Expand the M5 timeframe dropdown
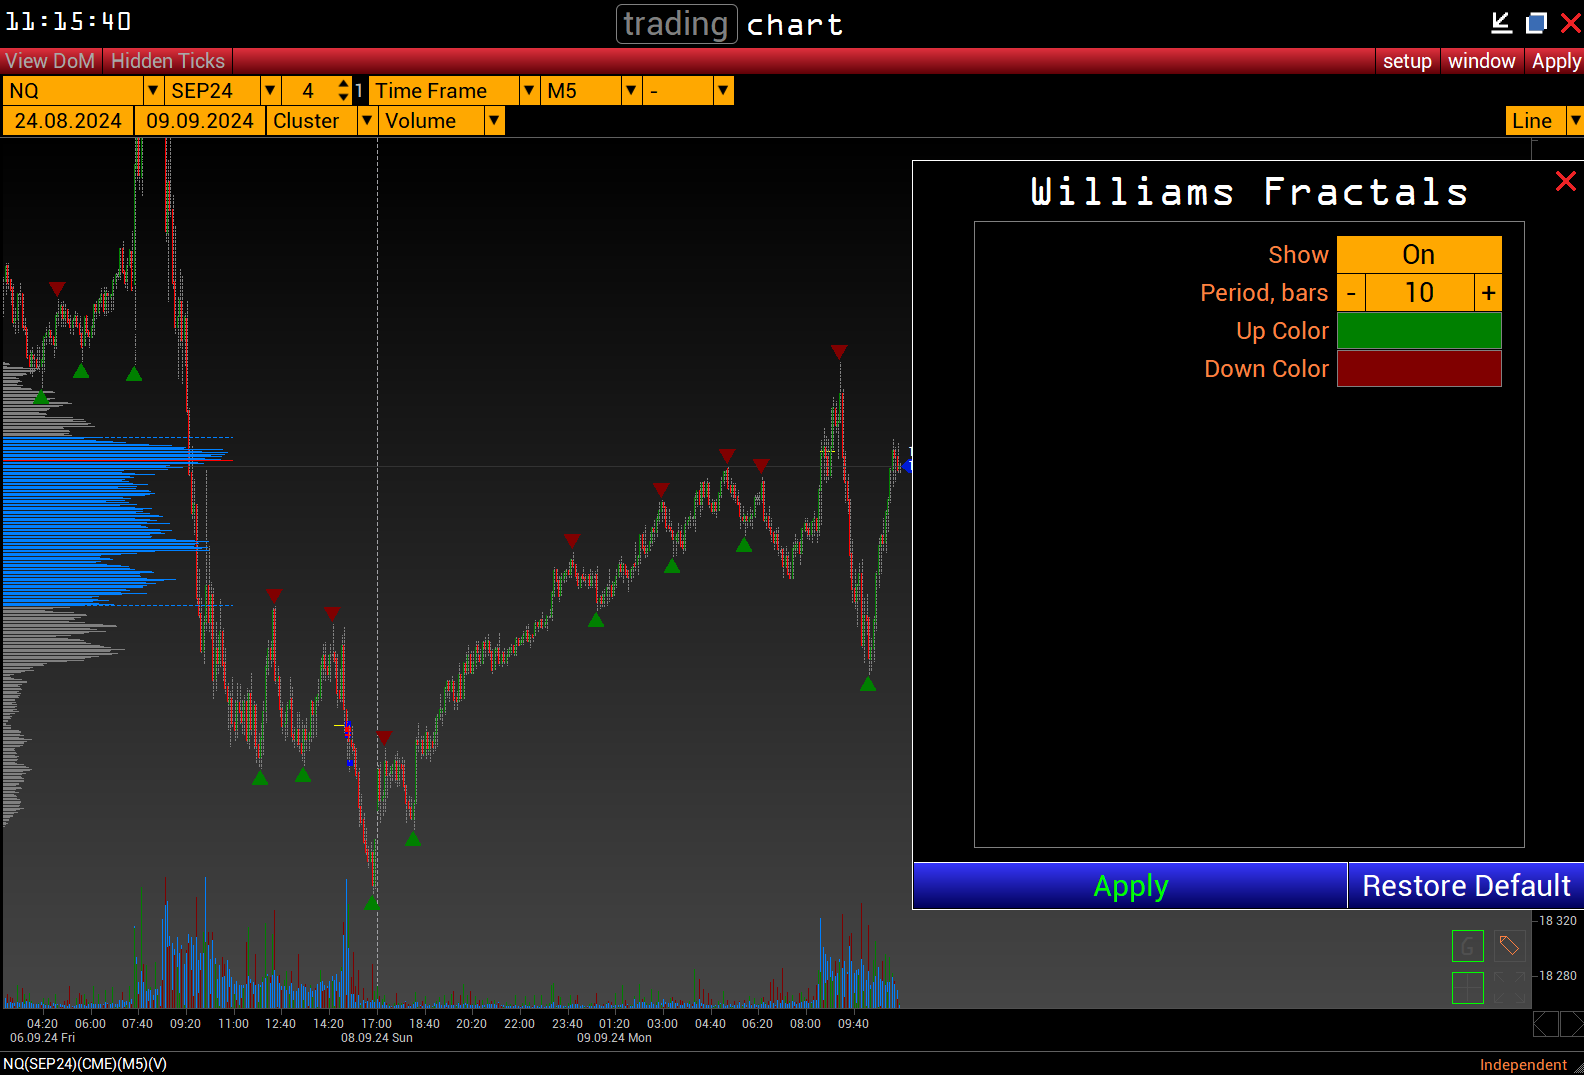1584x1075 pixels. (631, 91)
